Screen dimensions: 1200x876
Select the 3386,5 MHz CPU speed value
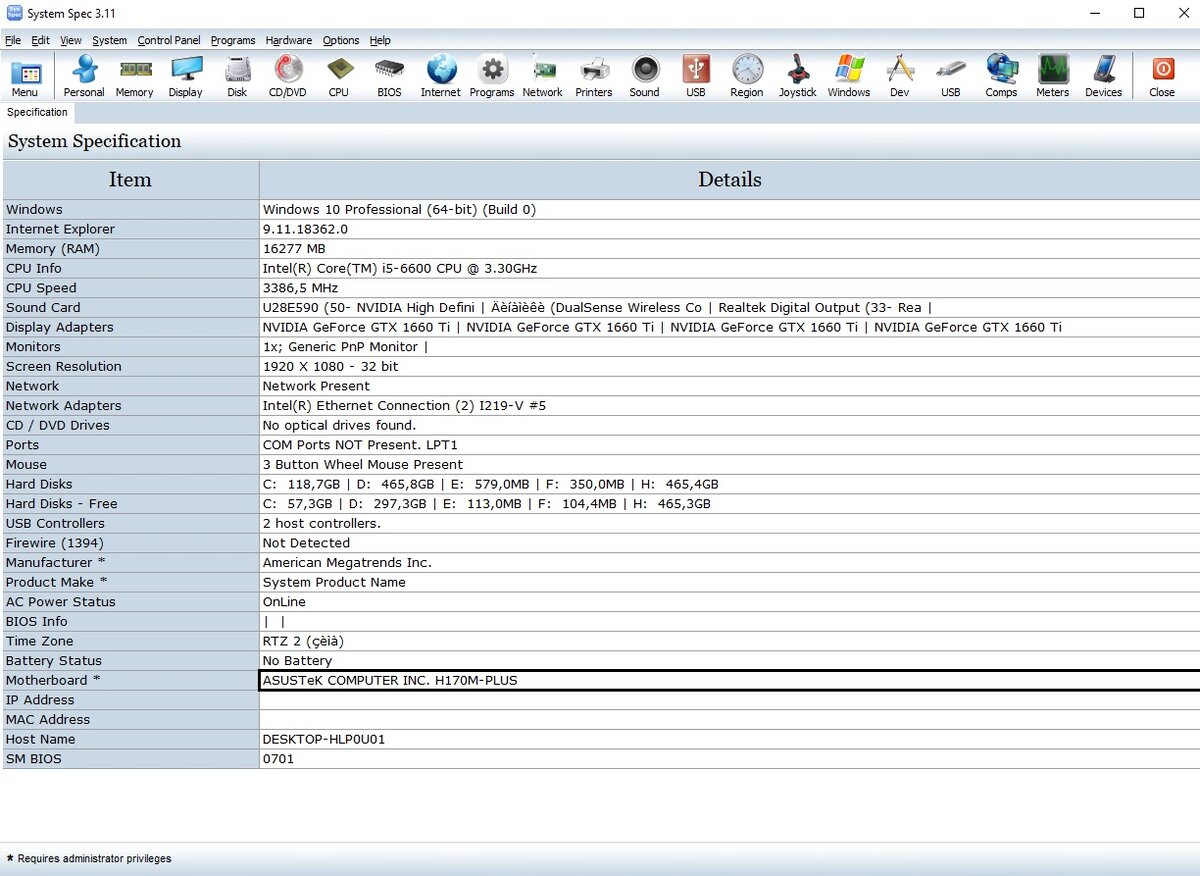click(x=730, y=288)
